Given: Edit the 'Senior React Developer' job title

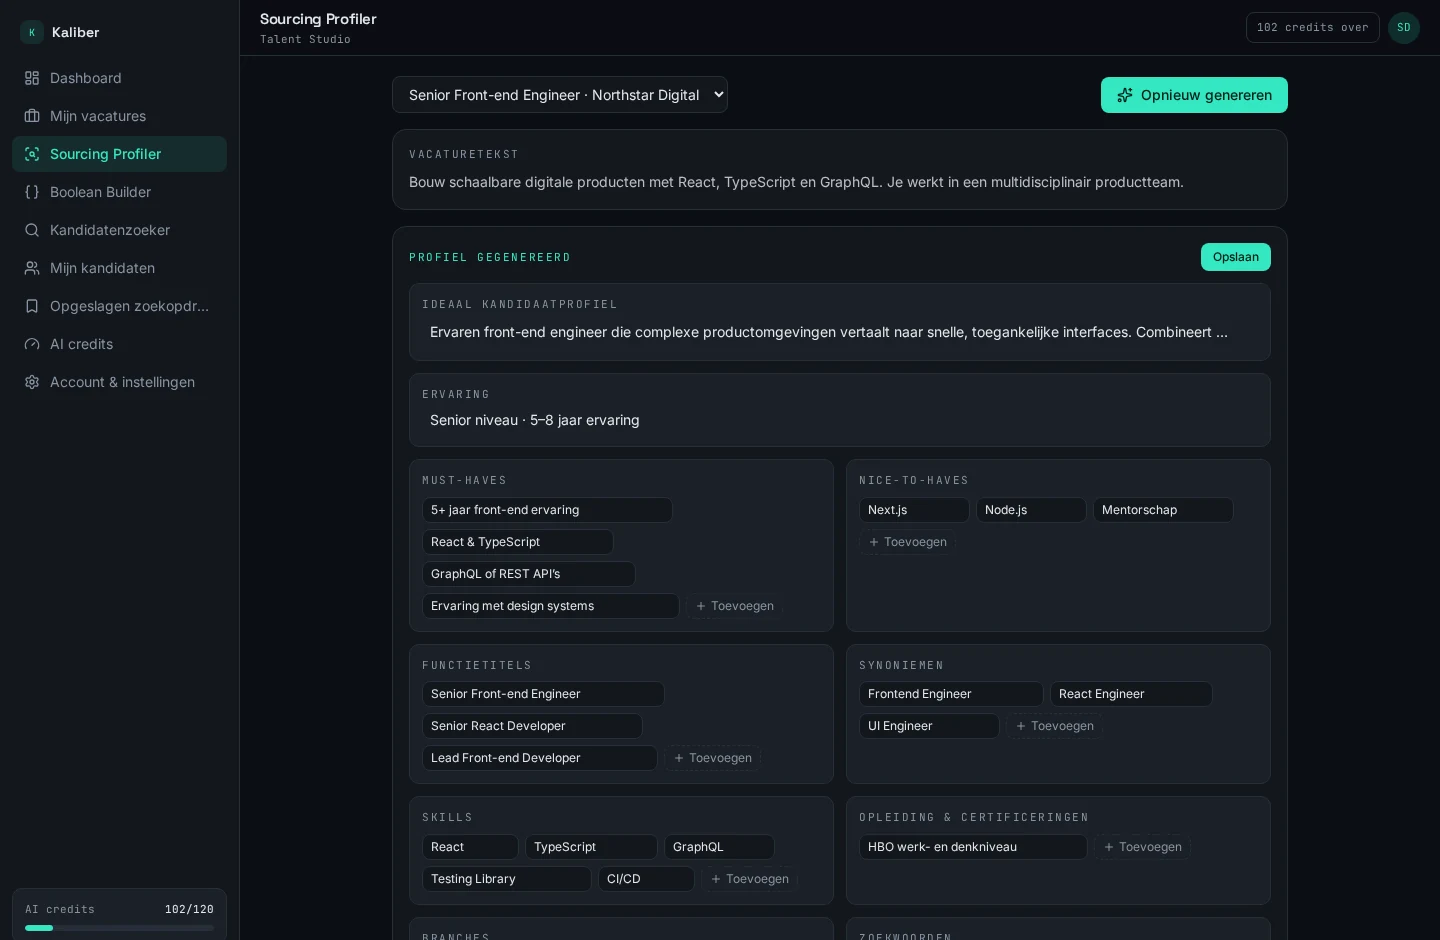Looking at the screenshot, I should pyautogui.click(x=532, y=726).
